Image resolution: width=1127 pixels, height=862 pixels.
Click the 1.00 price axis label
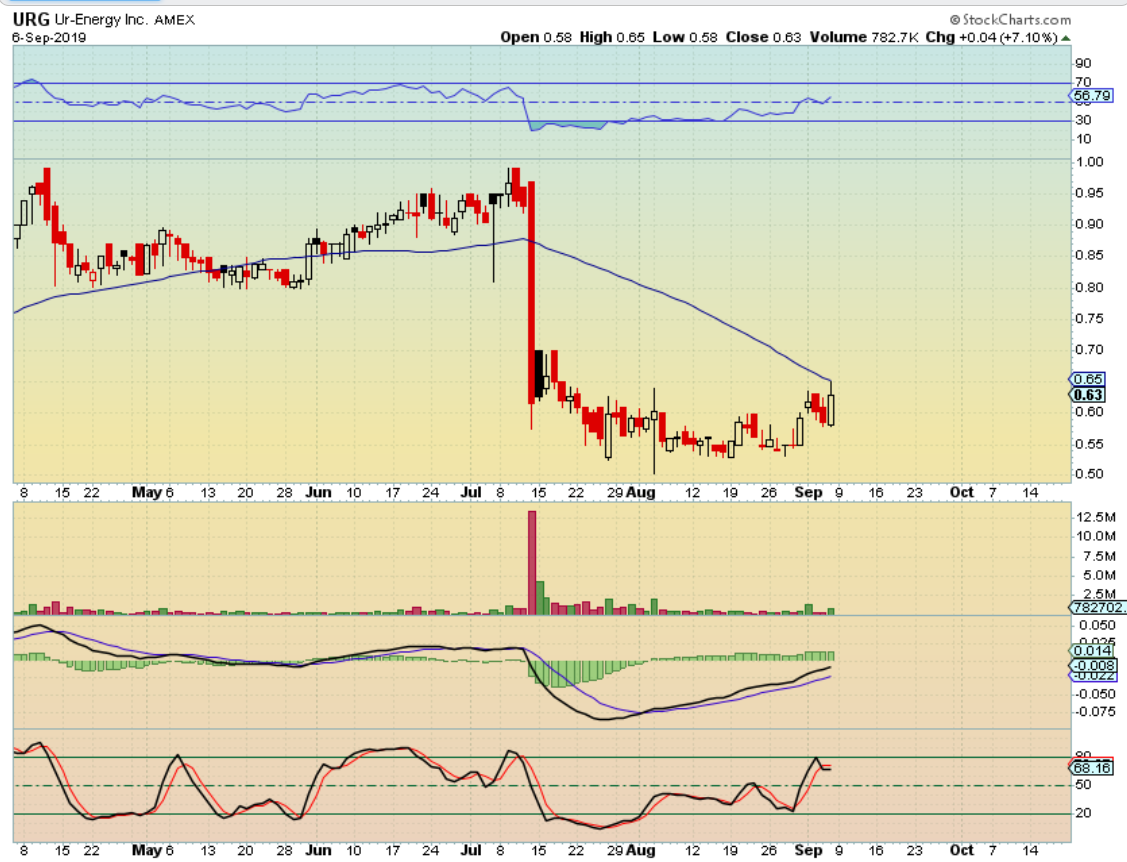(1090, 162)
